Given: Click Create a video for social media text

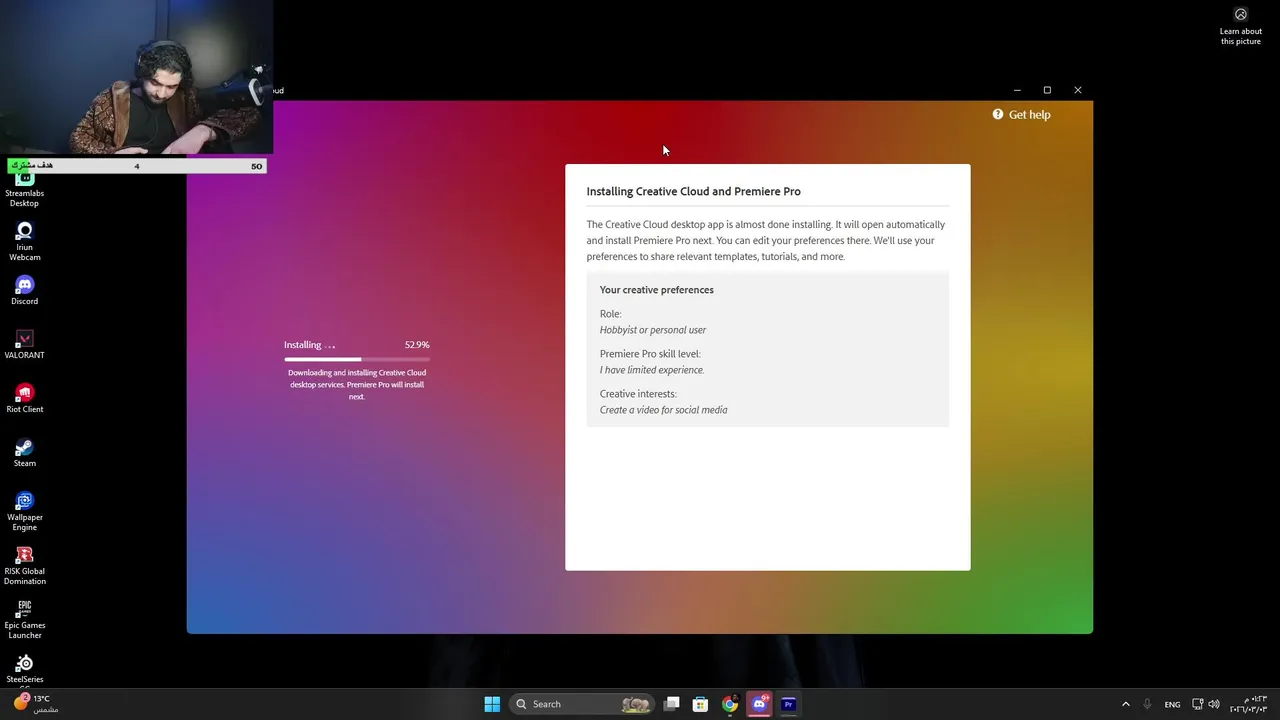Looking at the screenshot, I should pyautogui.click(x=664, y=410).
